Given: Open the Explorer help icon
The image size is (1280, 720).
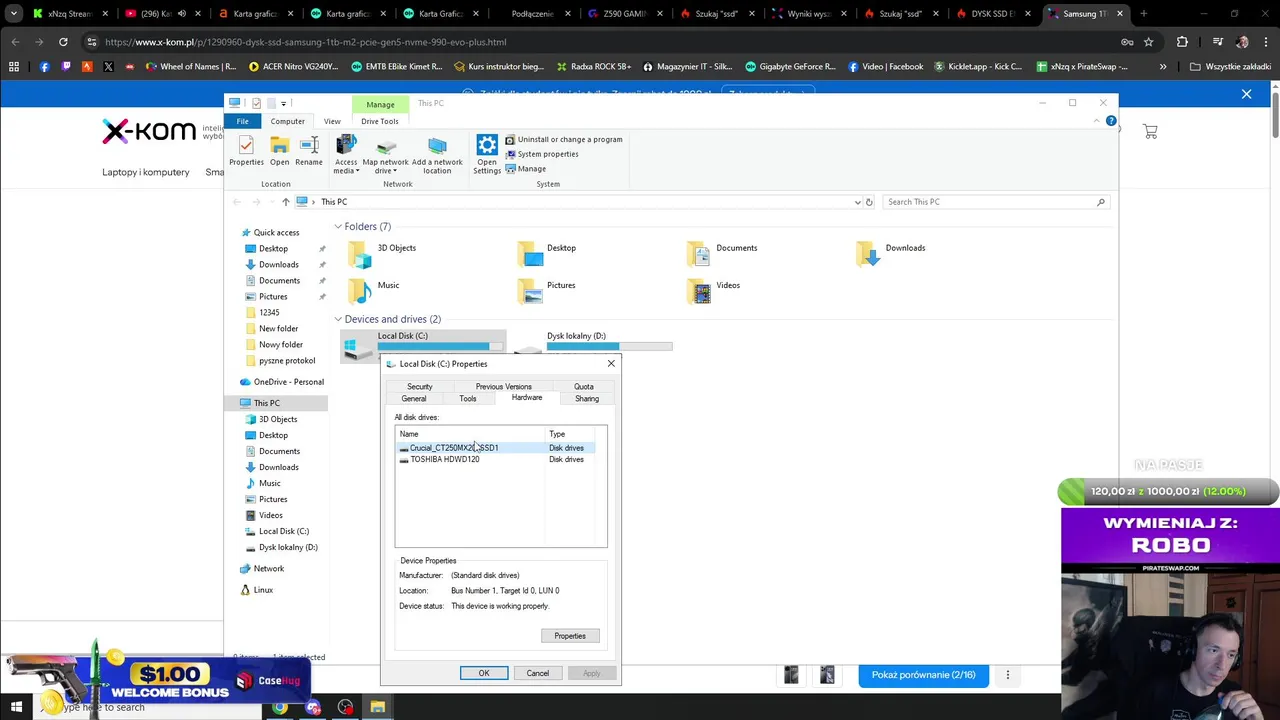Looking at the screenshot, I should tap(1111, 121).
